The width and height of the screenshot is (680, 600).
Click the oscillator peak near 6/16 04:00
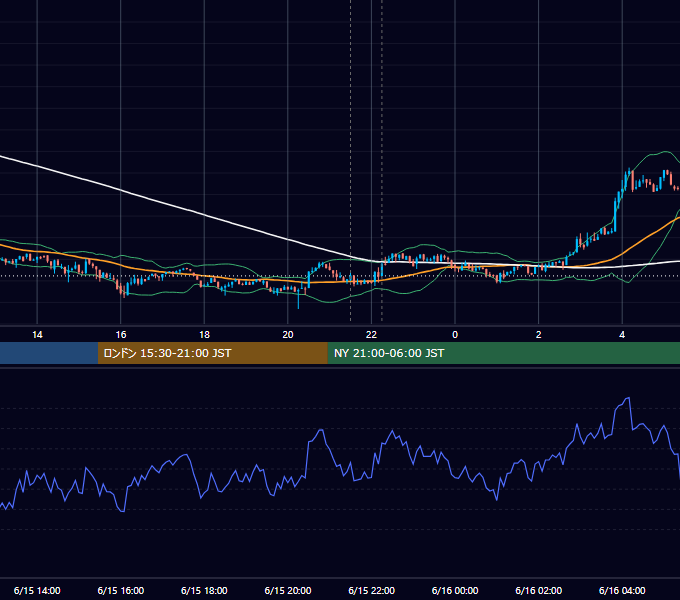[x=628, y=398]
